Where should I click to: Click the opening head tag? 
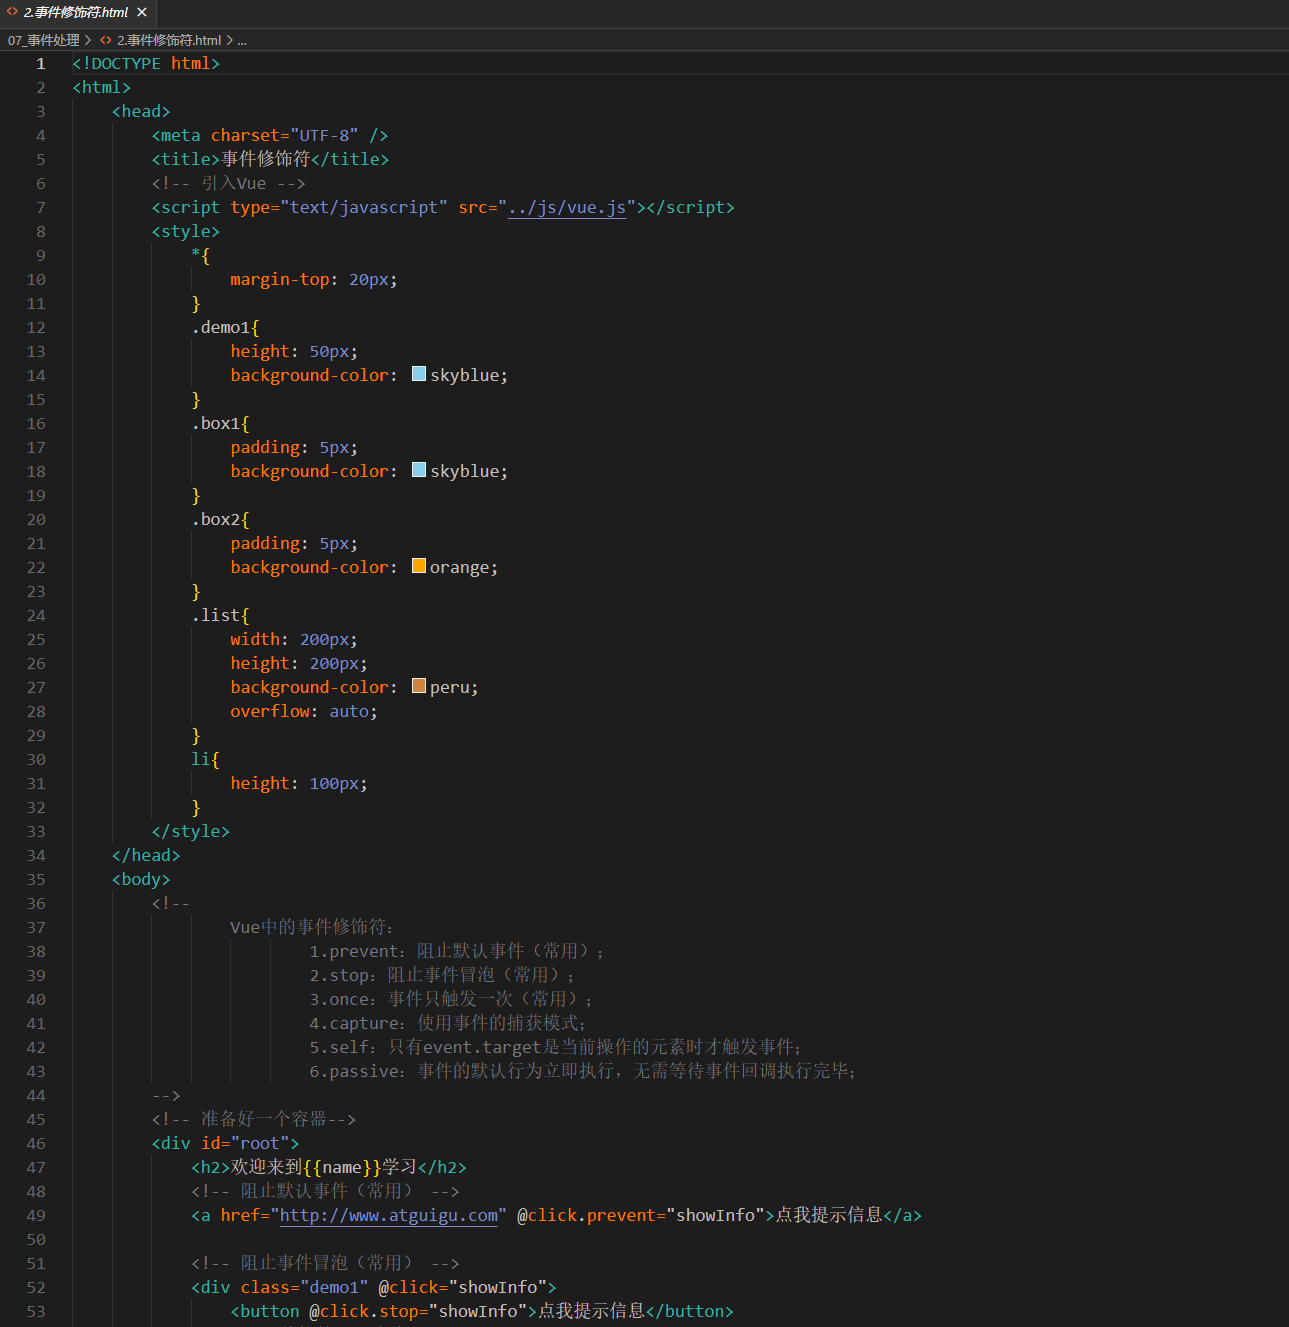point(141,111)
